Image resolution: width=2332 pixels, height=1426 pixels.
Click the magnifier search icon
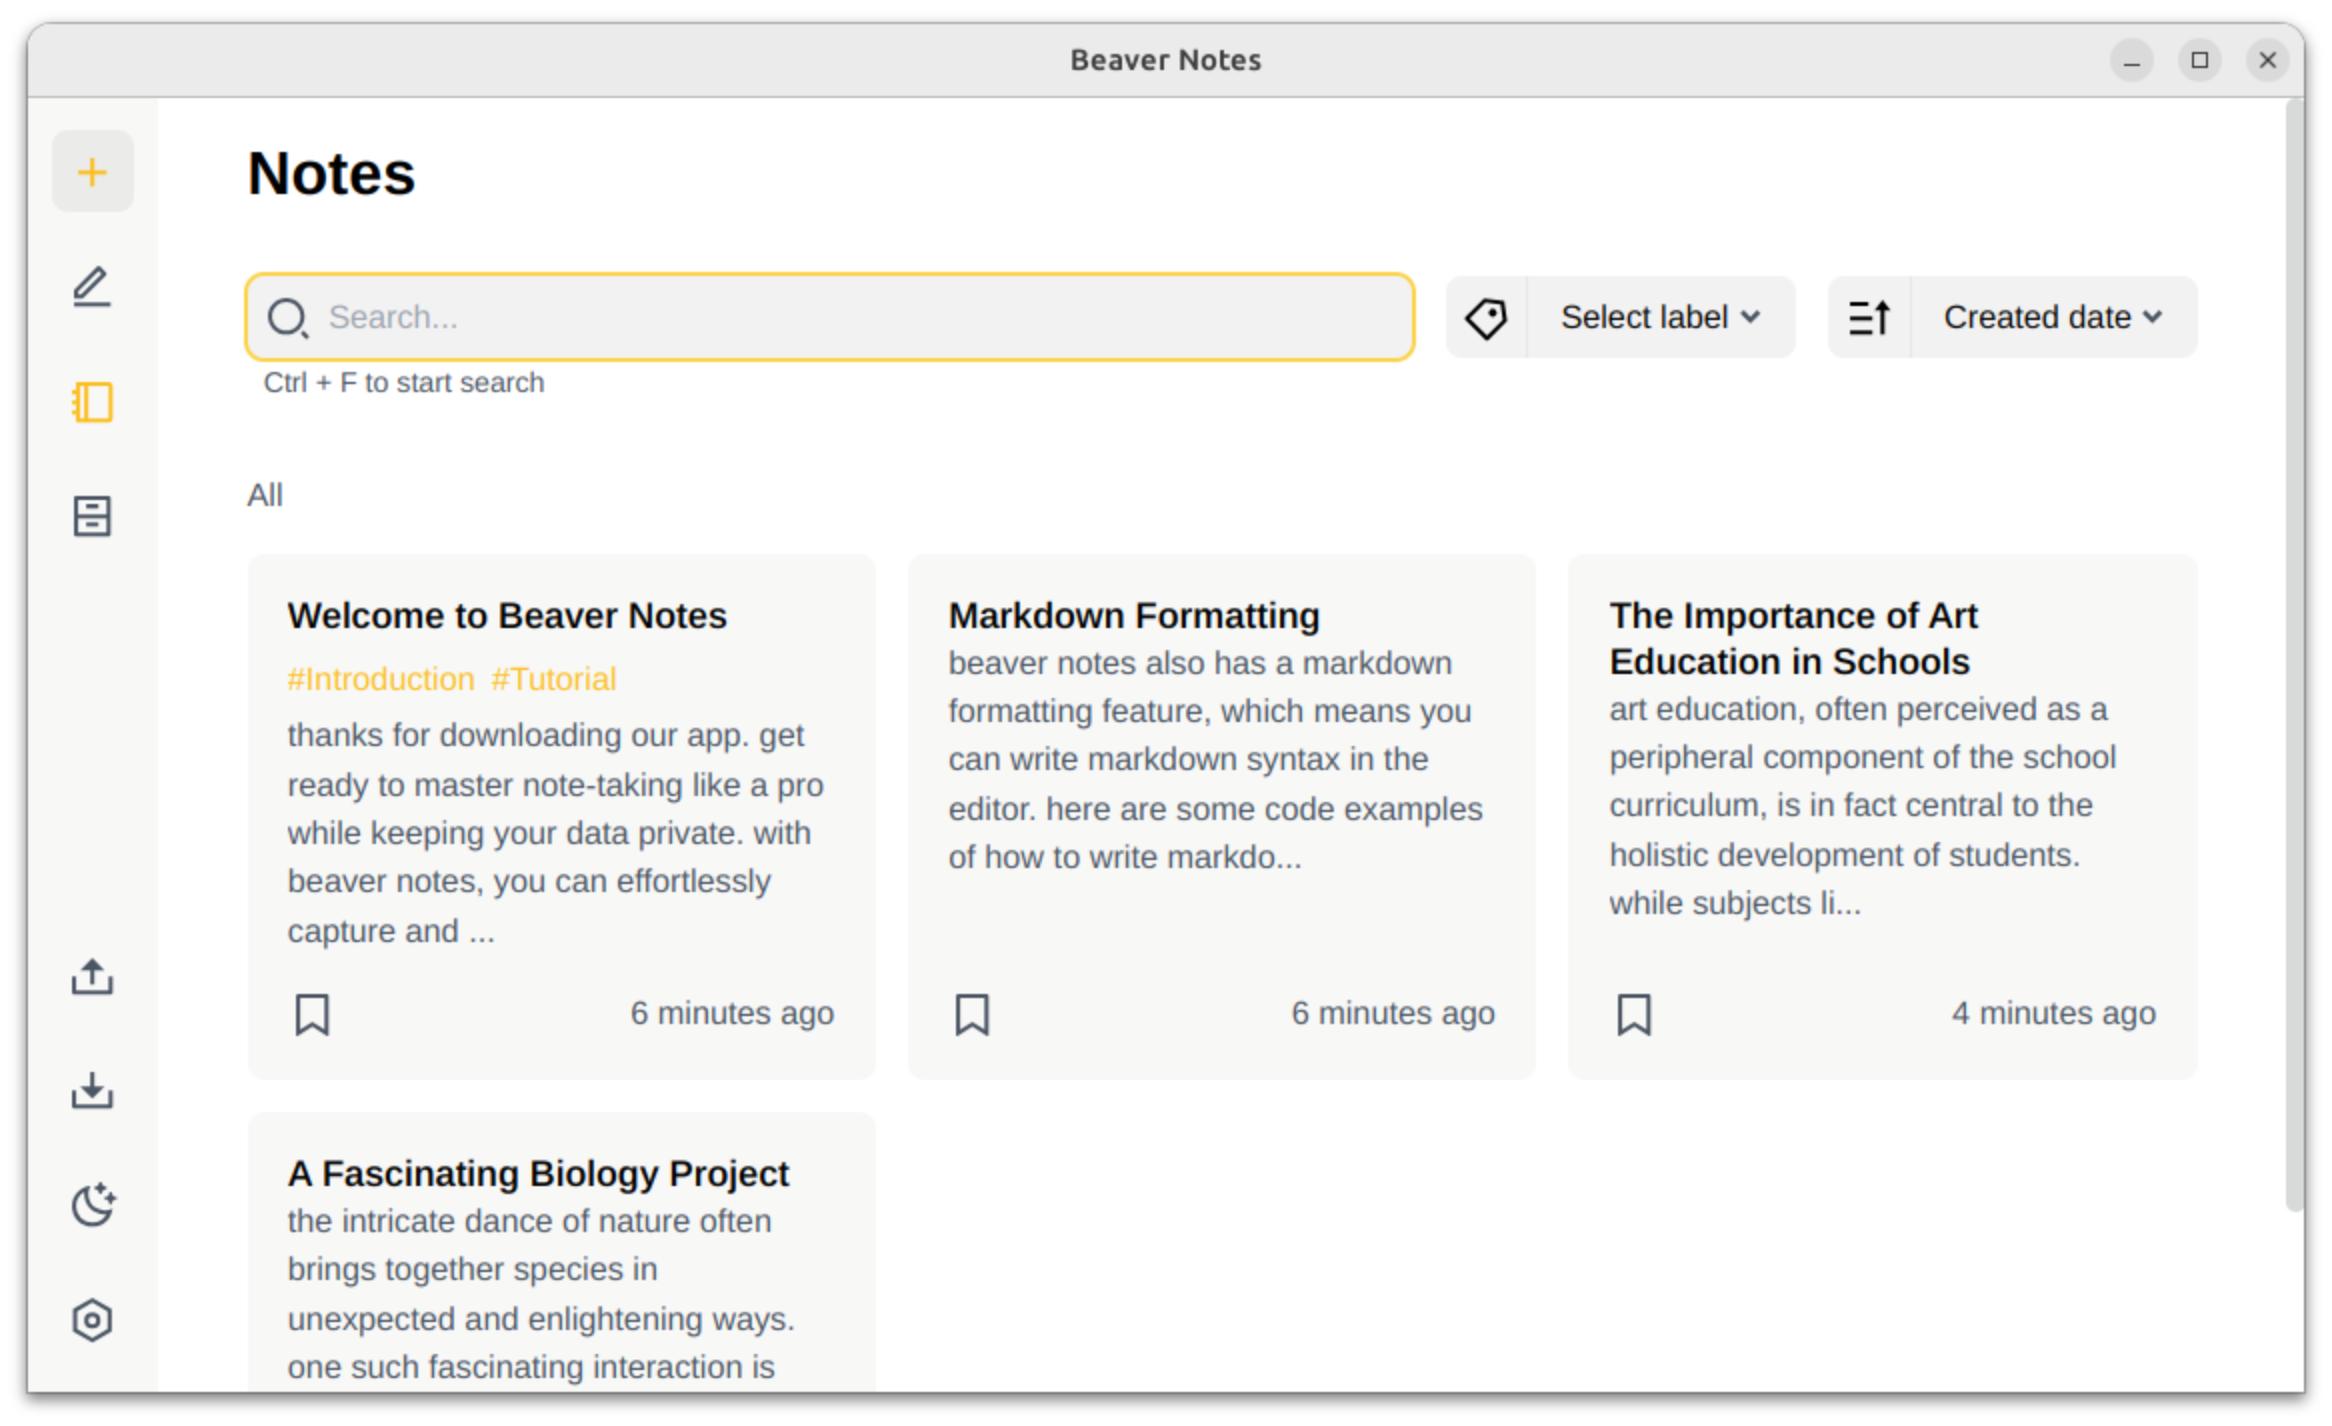click(288, 318)
